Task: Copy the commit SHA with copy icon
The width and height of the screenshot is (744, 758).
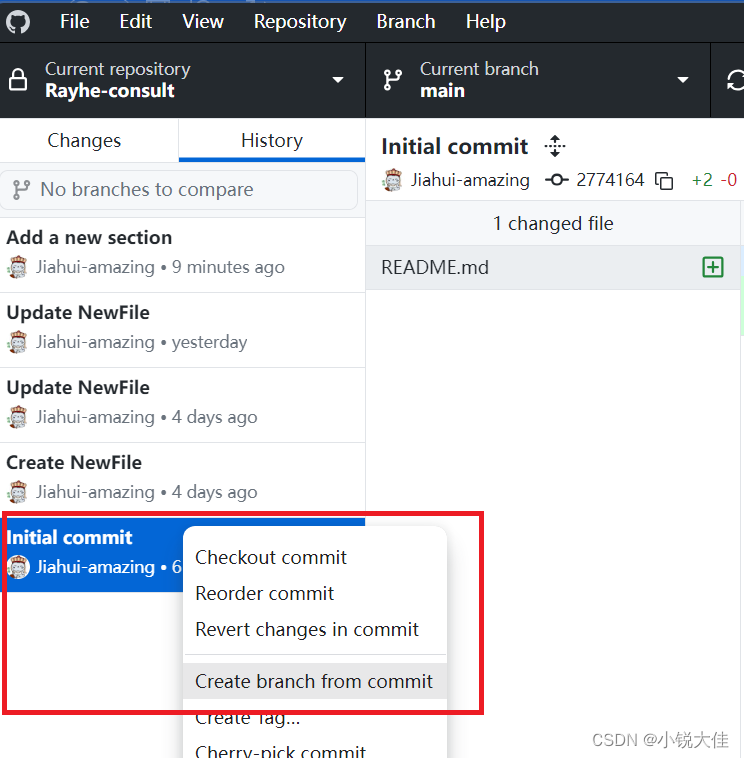Action: click(x=664, y=180)
